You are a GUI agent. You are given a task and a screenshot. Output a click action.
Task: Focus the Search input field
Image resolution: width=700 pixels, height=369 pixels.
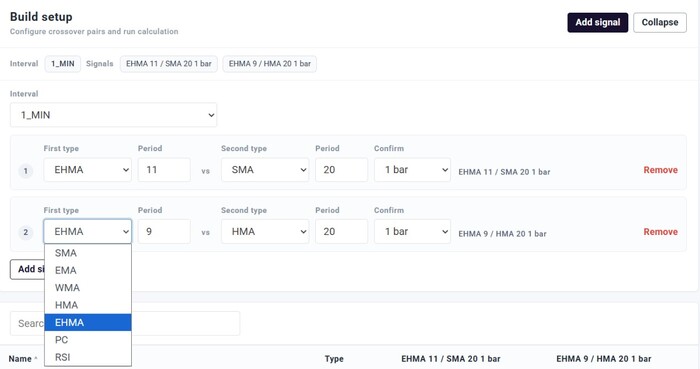(x=125, y=323)
